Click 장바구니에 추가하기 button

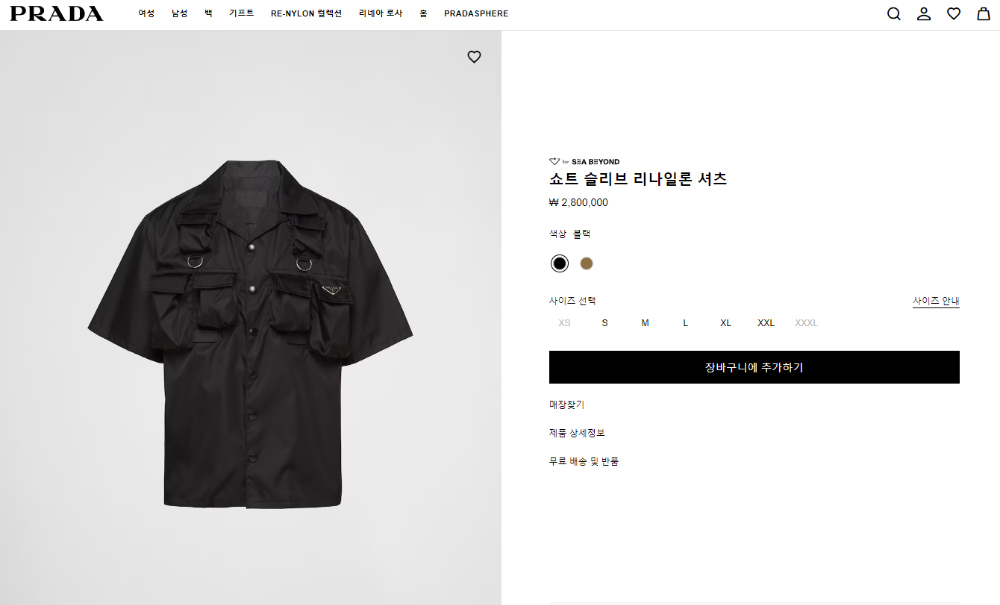(x=754, y=367)
